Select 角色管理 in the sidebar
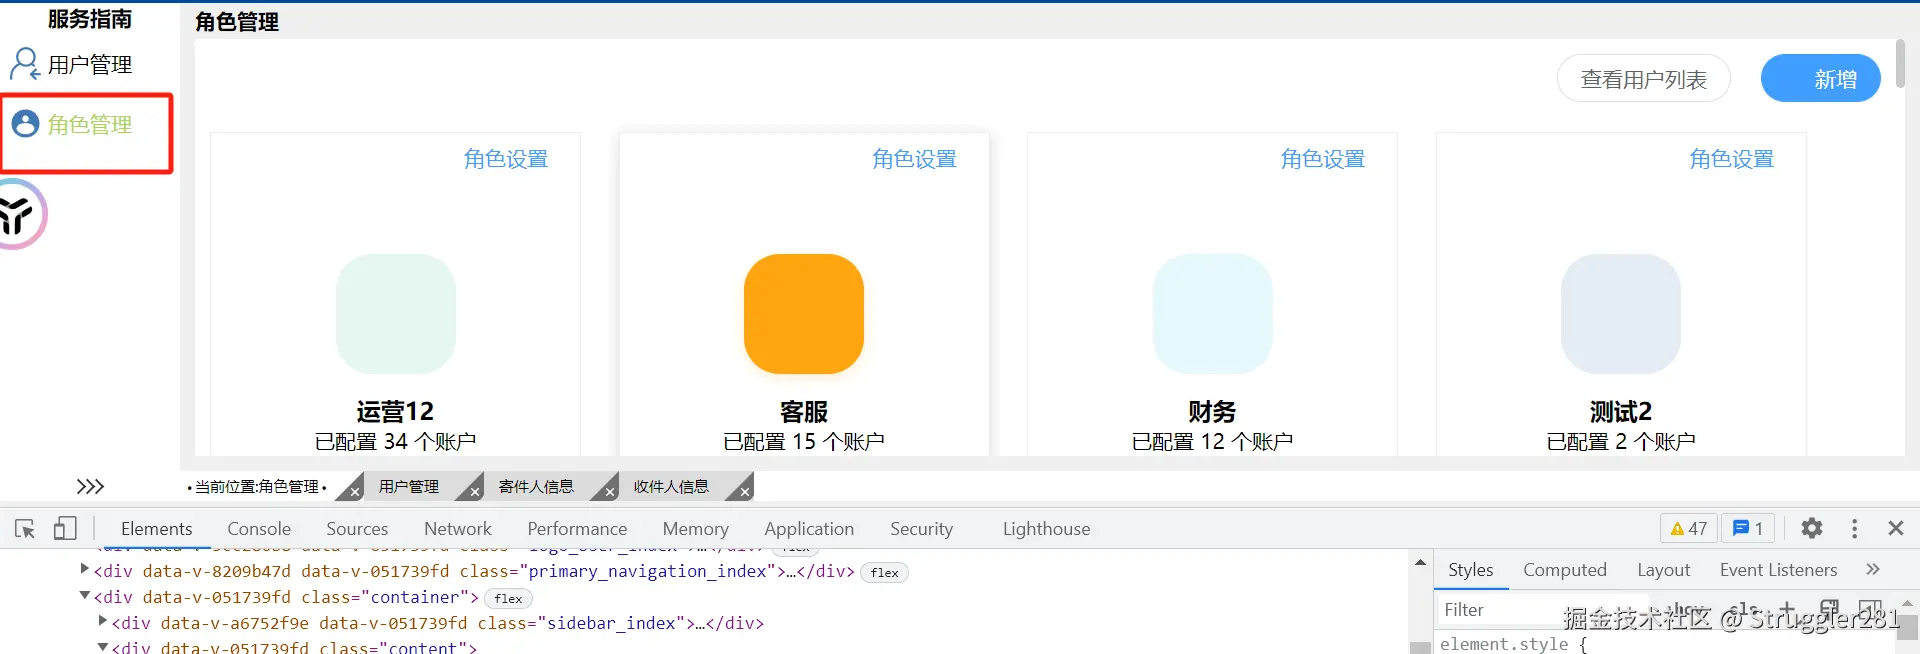Image resolution: width=1920 pixels, height=654 pixels. [89, 125]
